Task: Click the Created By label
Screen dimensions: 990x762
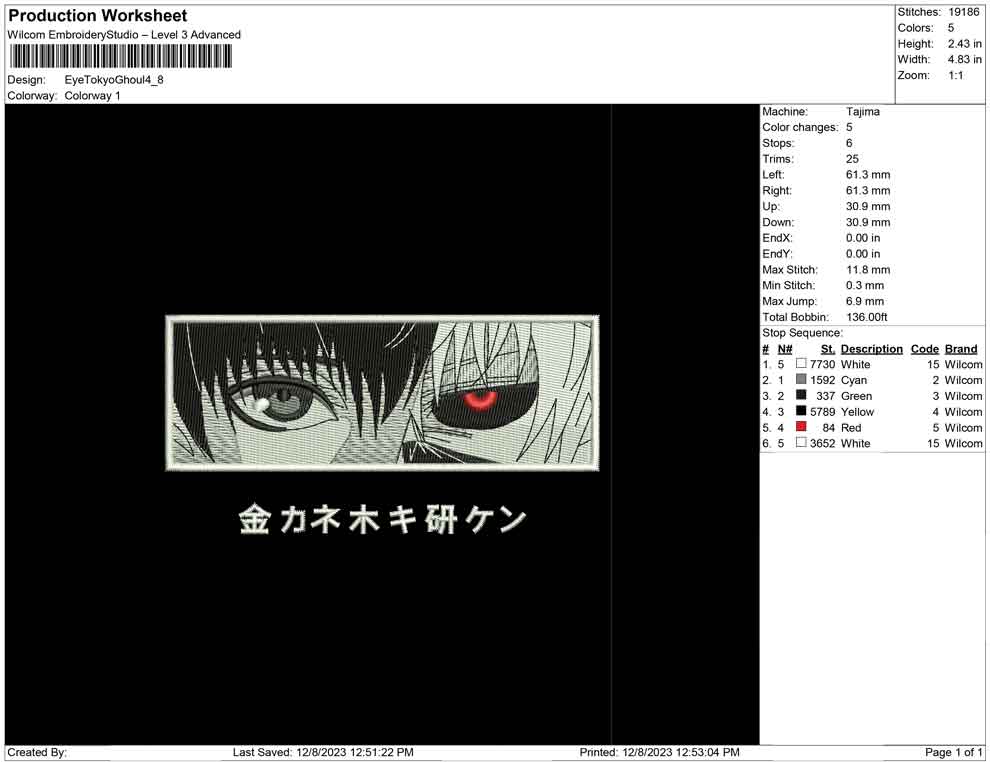Action: (x=37, y=752)
